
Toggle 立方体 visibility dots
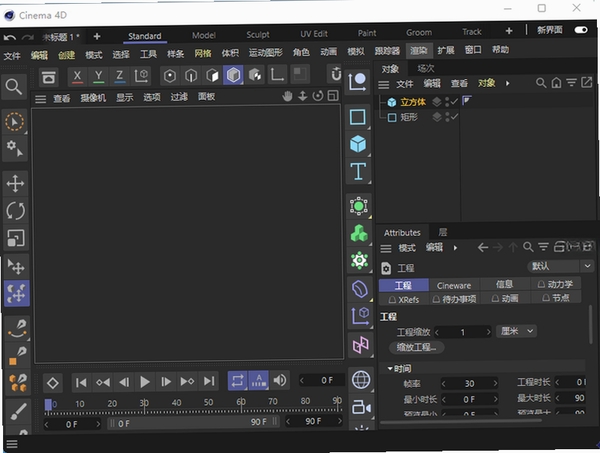point(447,102)
